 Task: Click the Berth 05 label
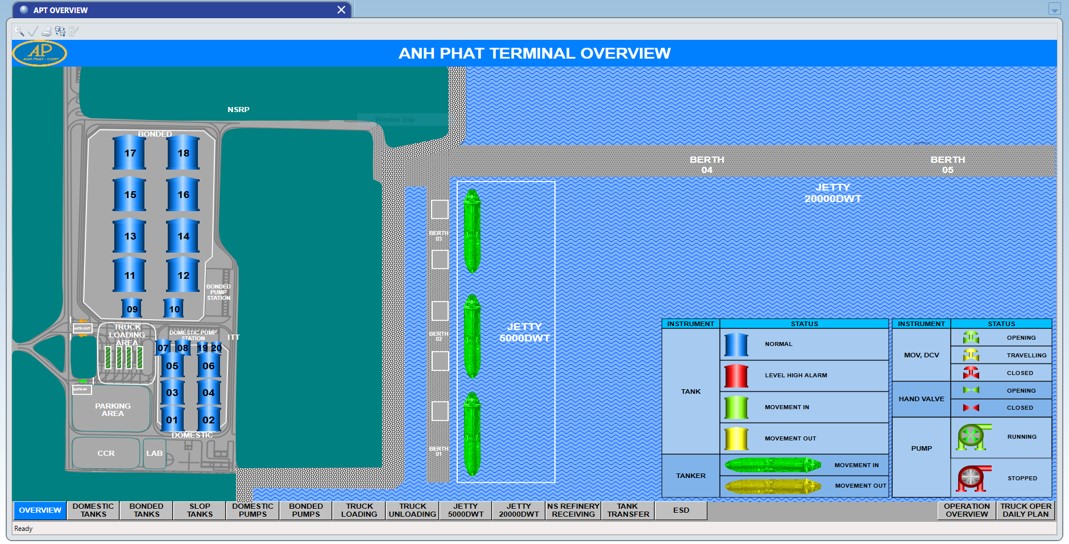[x=948, y=164]
